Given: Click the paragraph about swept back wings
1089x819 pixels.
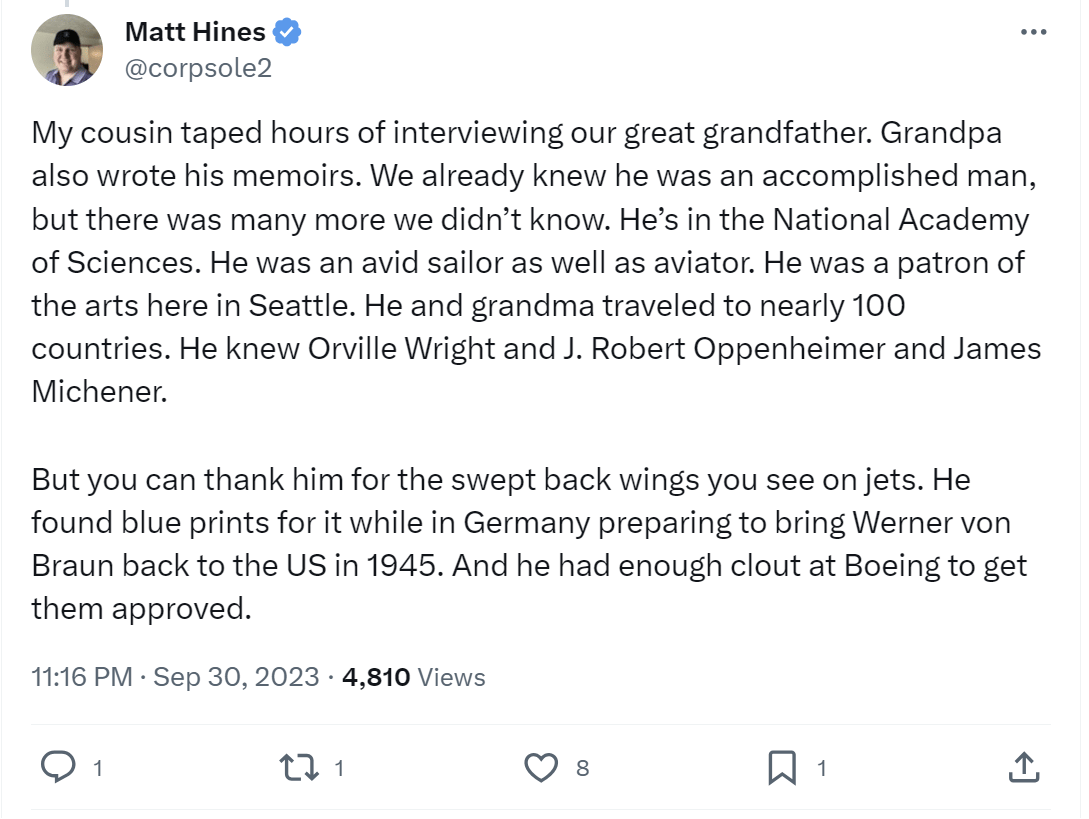Looking at the screenshot, I should point(529,544).
